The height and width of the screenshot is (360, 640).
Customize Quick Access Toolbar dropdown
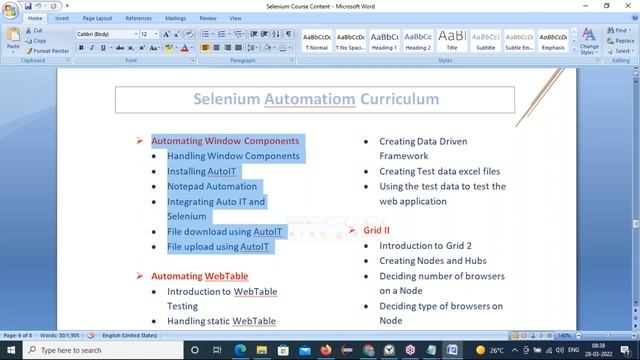click(67, 6)
